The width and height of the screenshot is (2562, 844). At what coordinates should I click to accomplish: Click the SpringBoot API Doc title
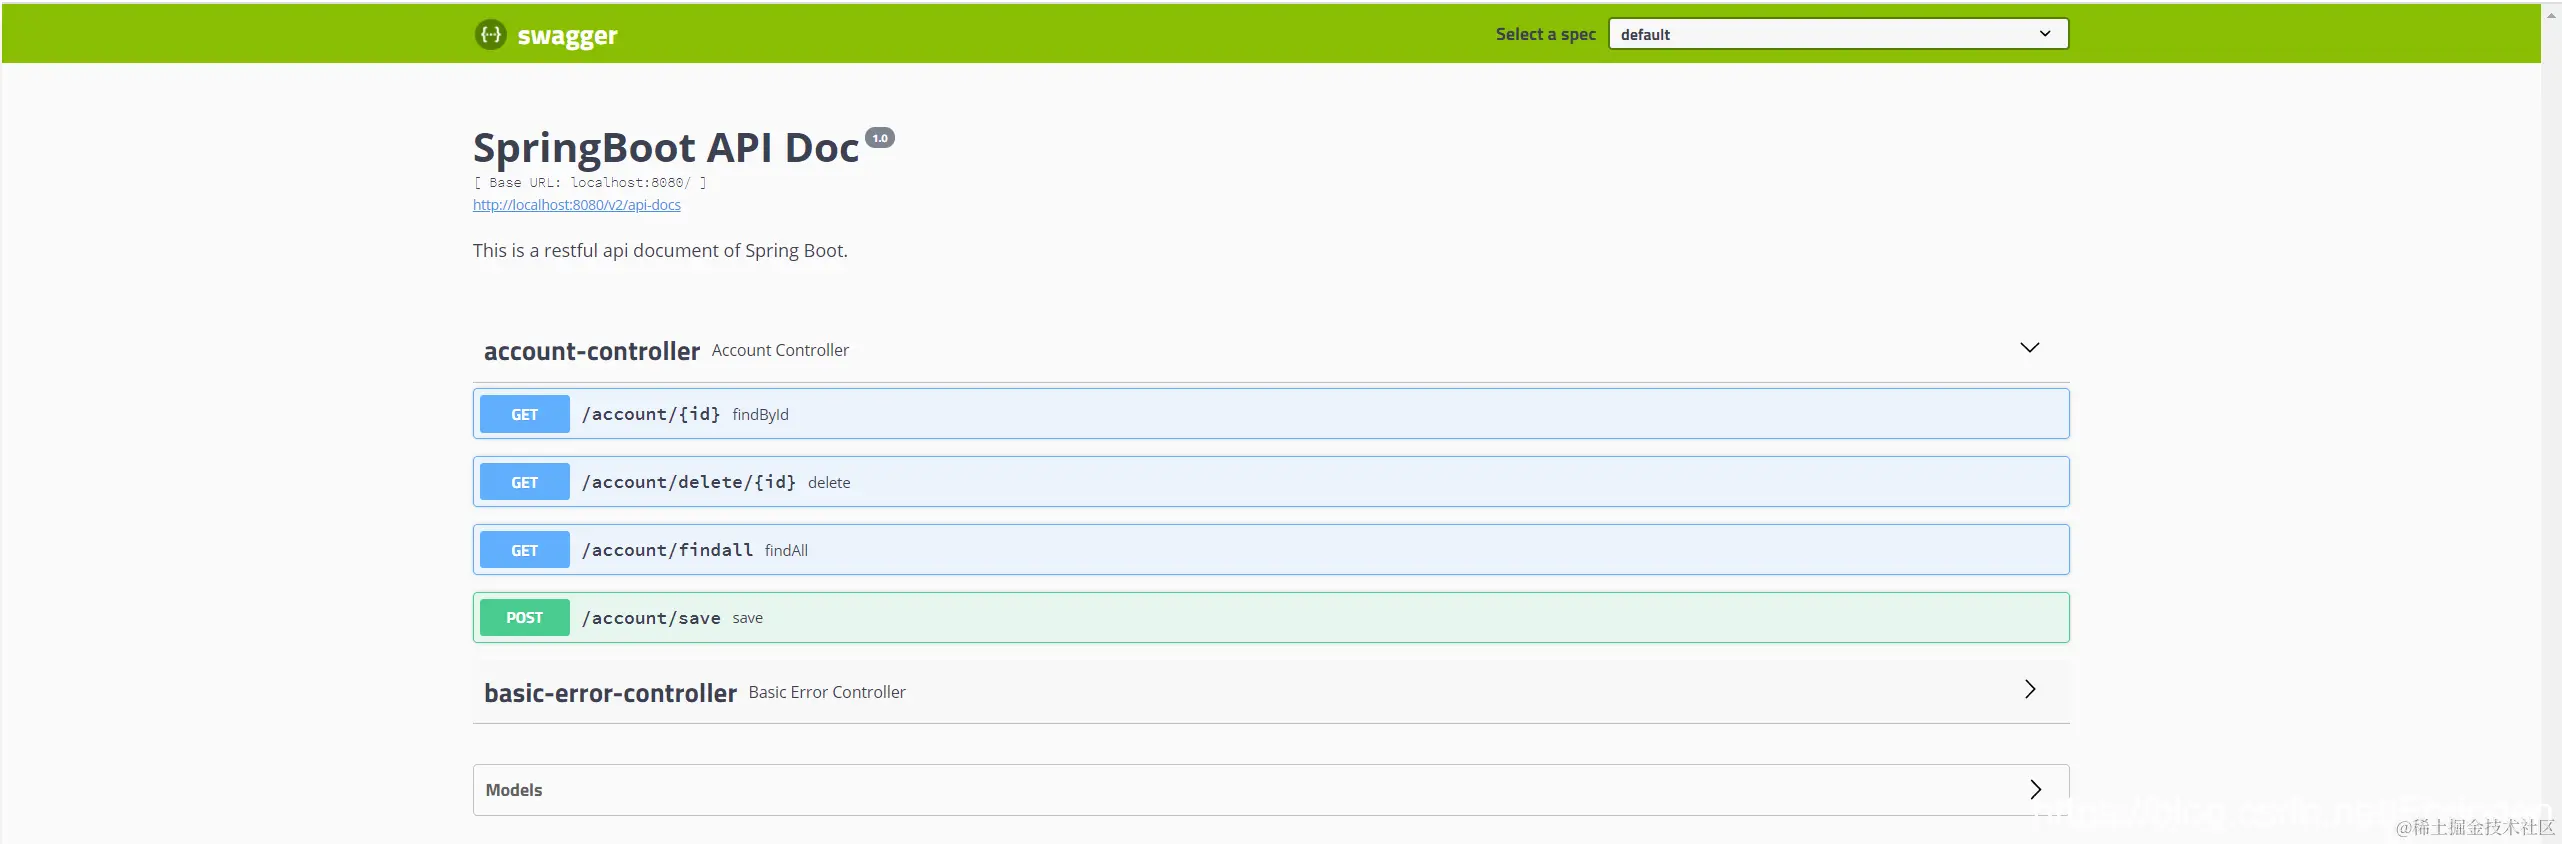click(666, 147)
